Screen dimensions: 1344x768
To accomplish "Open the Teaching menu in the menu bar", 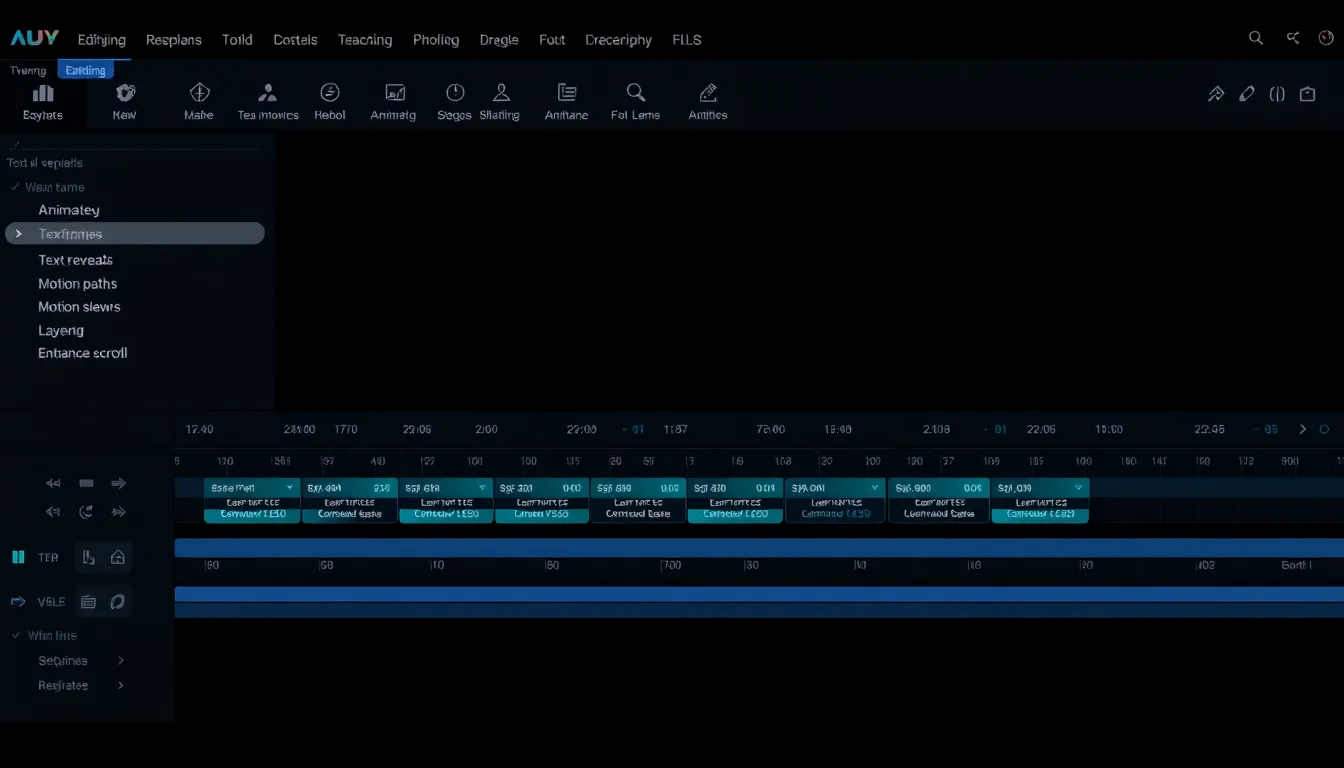I will pos(364,40).
